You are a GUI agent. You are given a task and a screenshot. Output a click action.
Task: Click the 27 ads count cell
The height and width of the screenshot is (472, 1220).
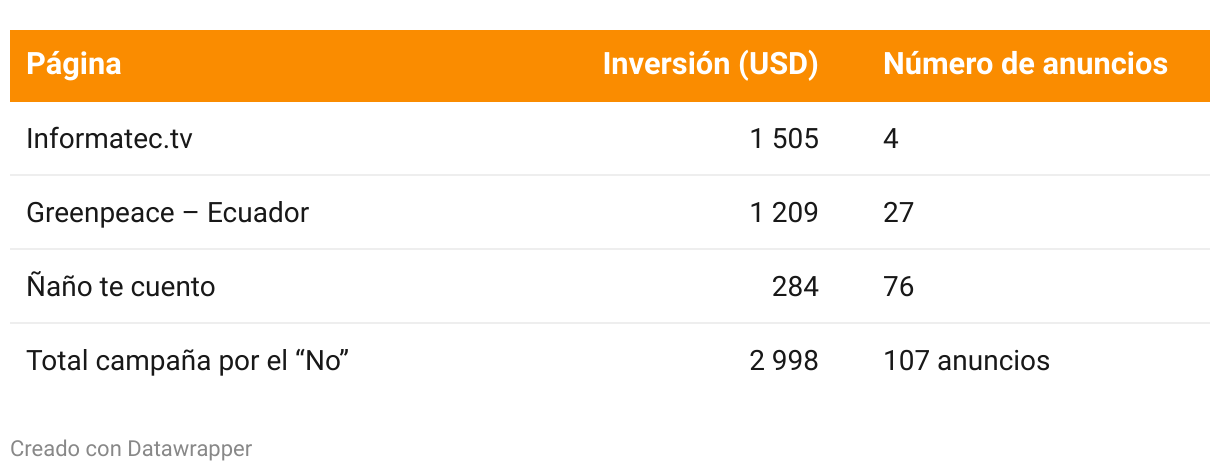coord(898,212)
